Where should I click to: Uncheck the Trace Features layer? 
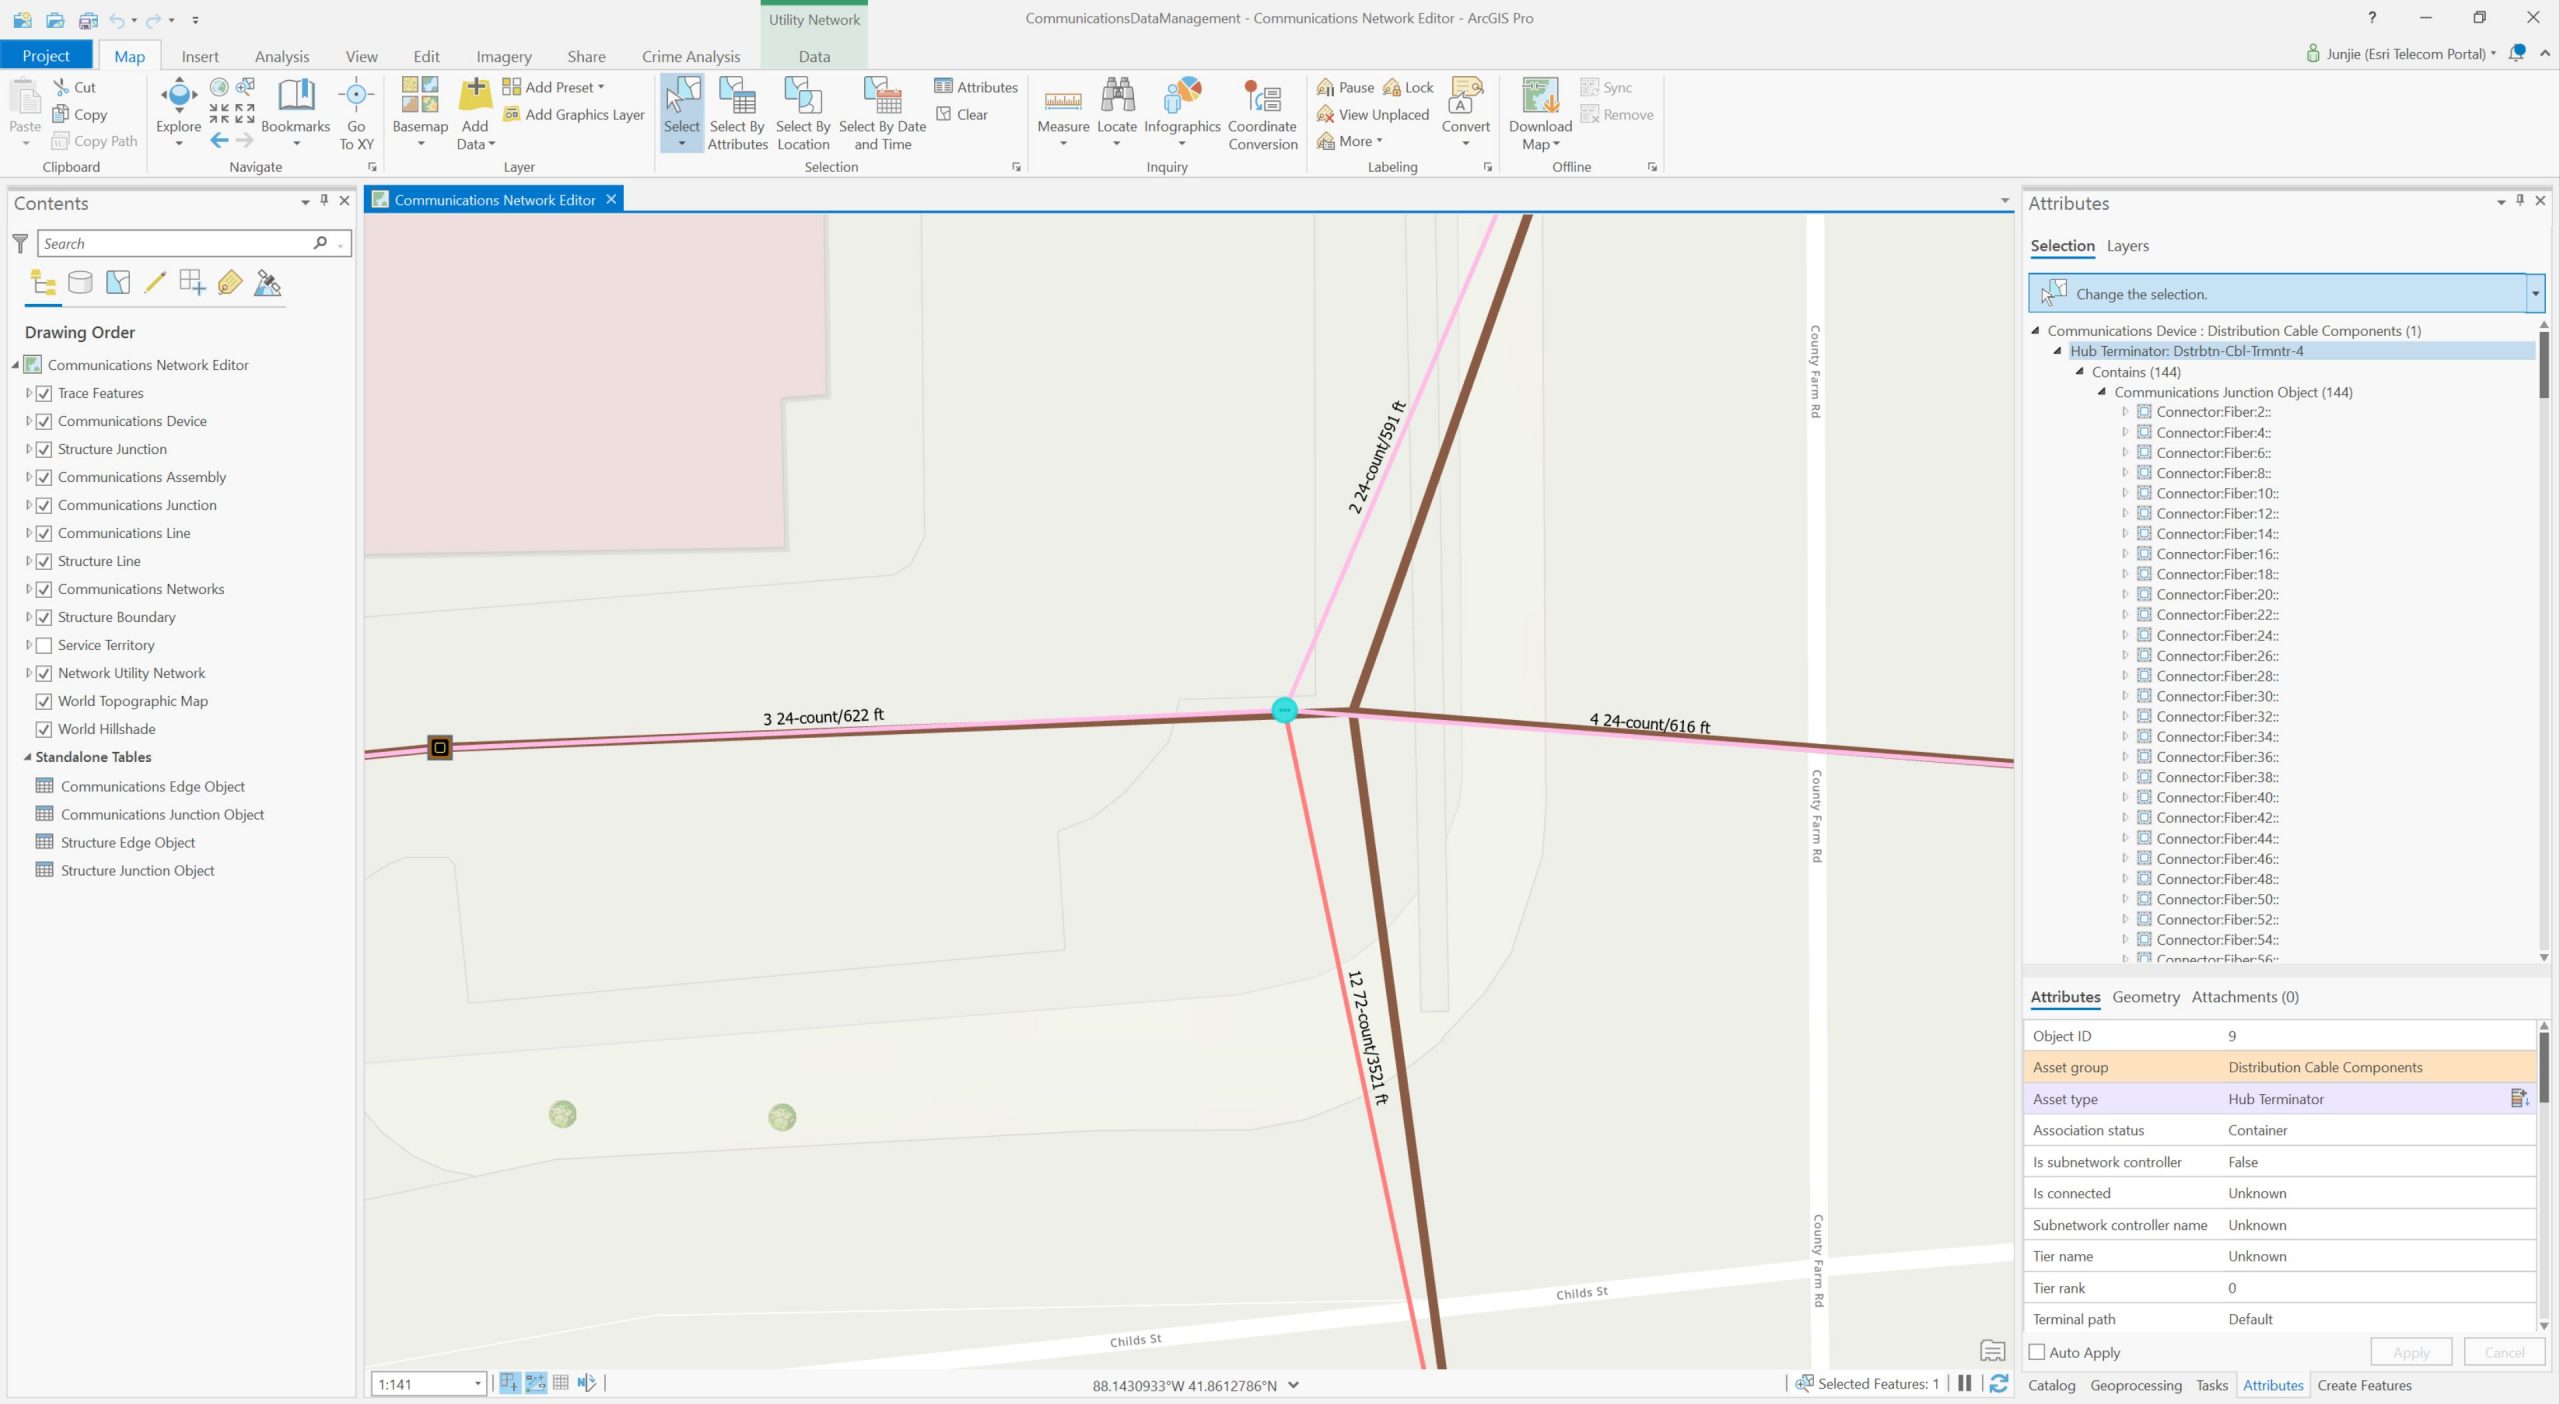pyautogui.click(x=44, y=393)
